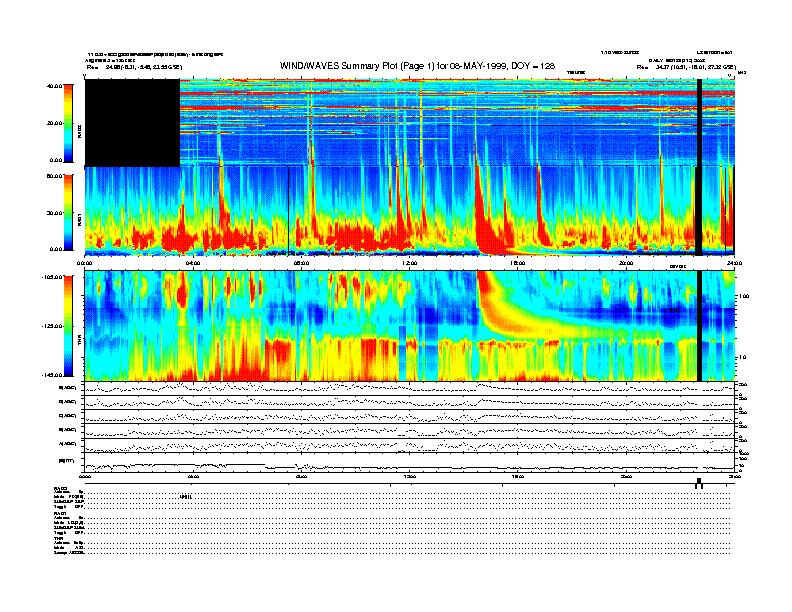Image resolution: width=792 pixels, height=612 pixels.
Task: Click the 20:00 tick under RAD1 spectrogram
Action: tap(626, 263)
